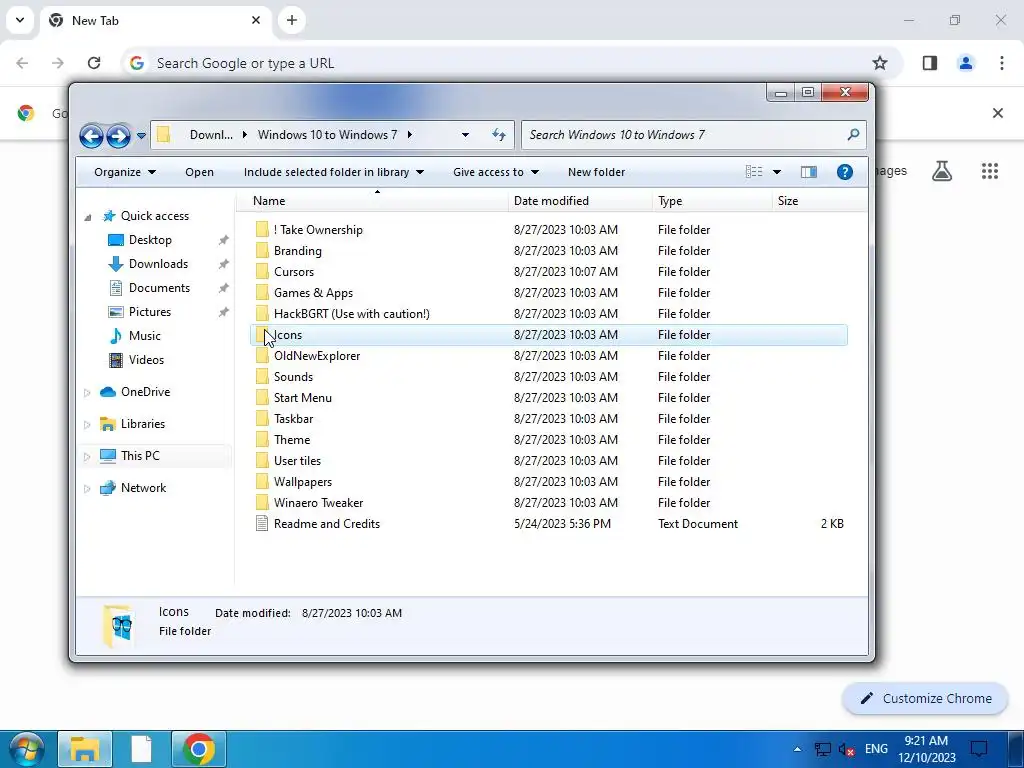Change view with the view icon
Viewport: 1024px width, 768px height.
click(x=754, y=172)
